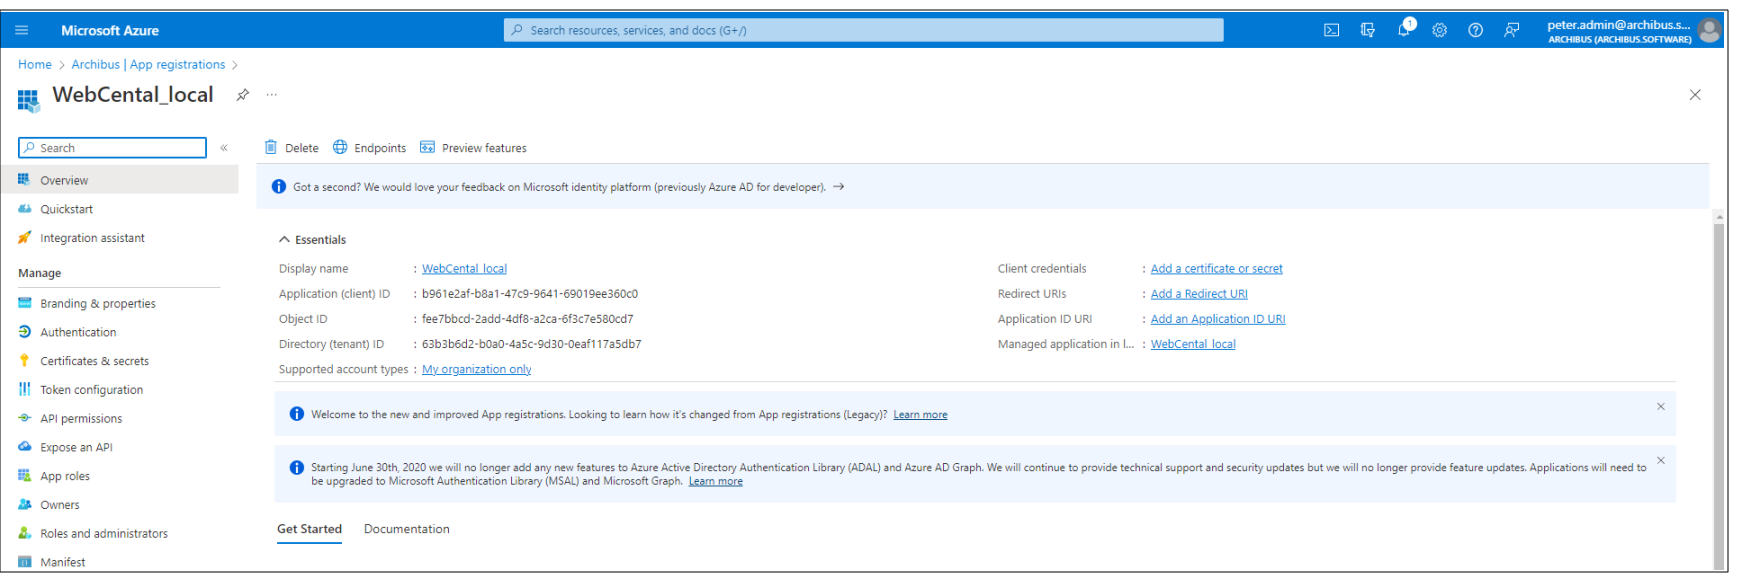Click the Certificates & secrets key icon

pyautogui.click(x=24, y=361)
